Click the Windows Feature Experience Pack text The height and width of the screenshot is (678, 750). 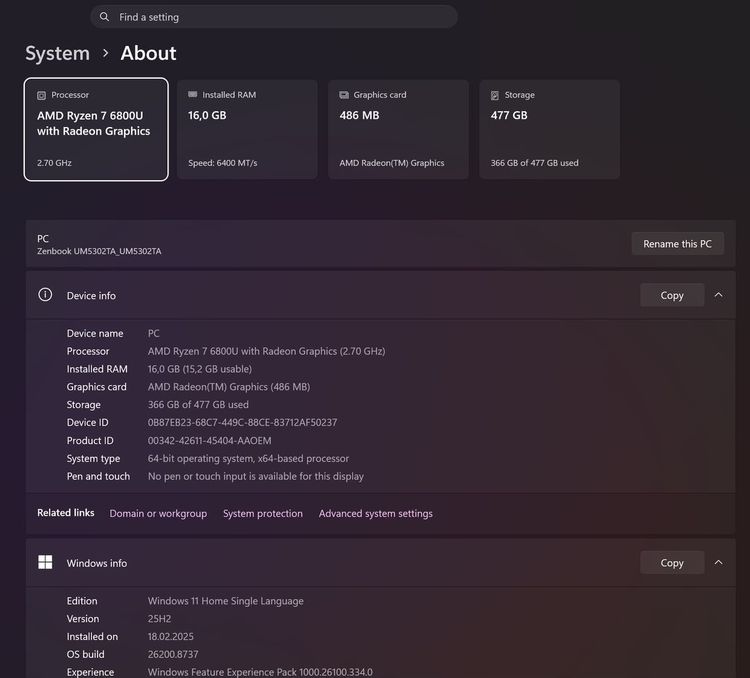pyautogui.click(x=260, y=672)
